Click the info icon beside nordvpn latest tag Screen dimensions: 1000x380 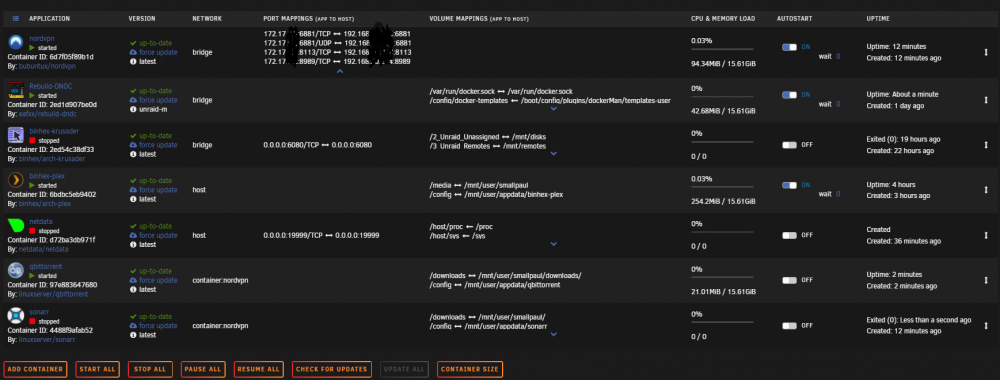coord(133,62)
